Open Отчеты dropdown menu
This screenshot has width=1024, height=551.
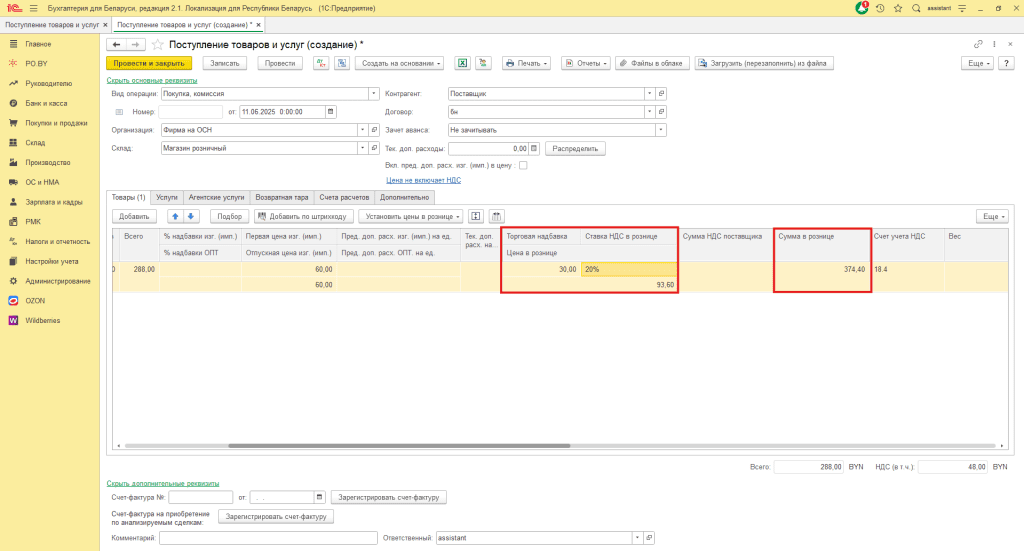(x=586, y=63)
